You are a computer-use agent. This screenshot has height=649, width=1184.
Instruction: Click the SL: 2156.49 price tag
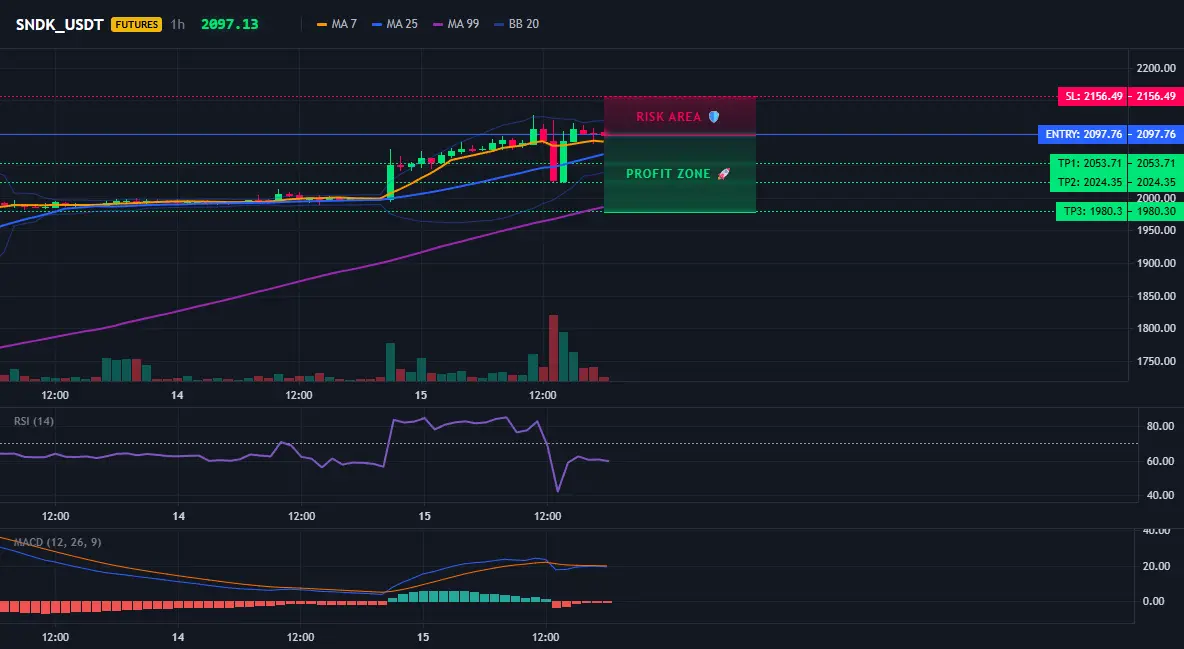tap(1093, 97)
